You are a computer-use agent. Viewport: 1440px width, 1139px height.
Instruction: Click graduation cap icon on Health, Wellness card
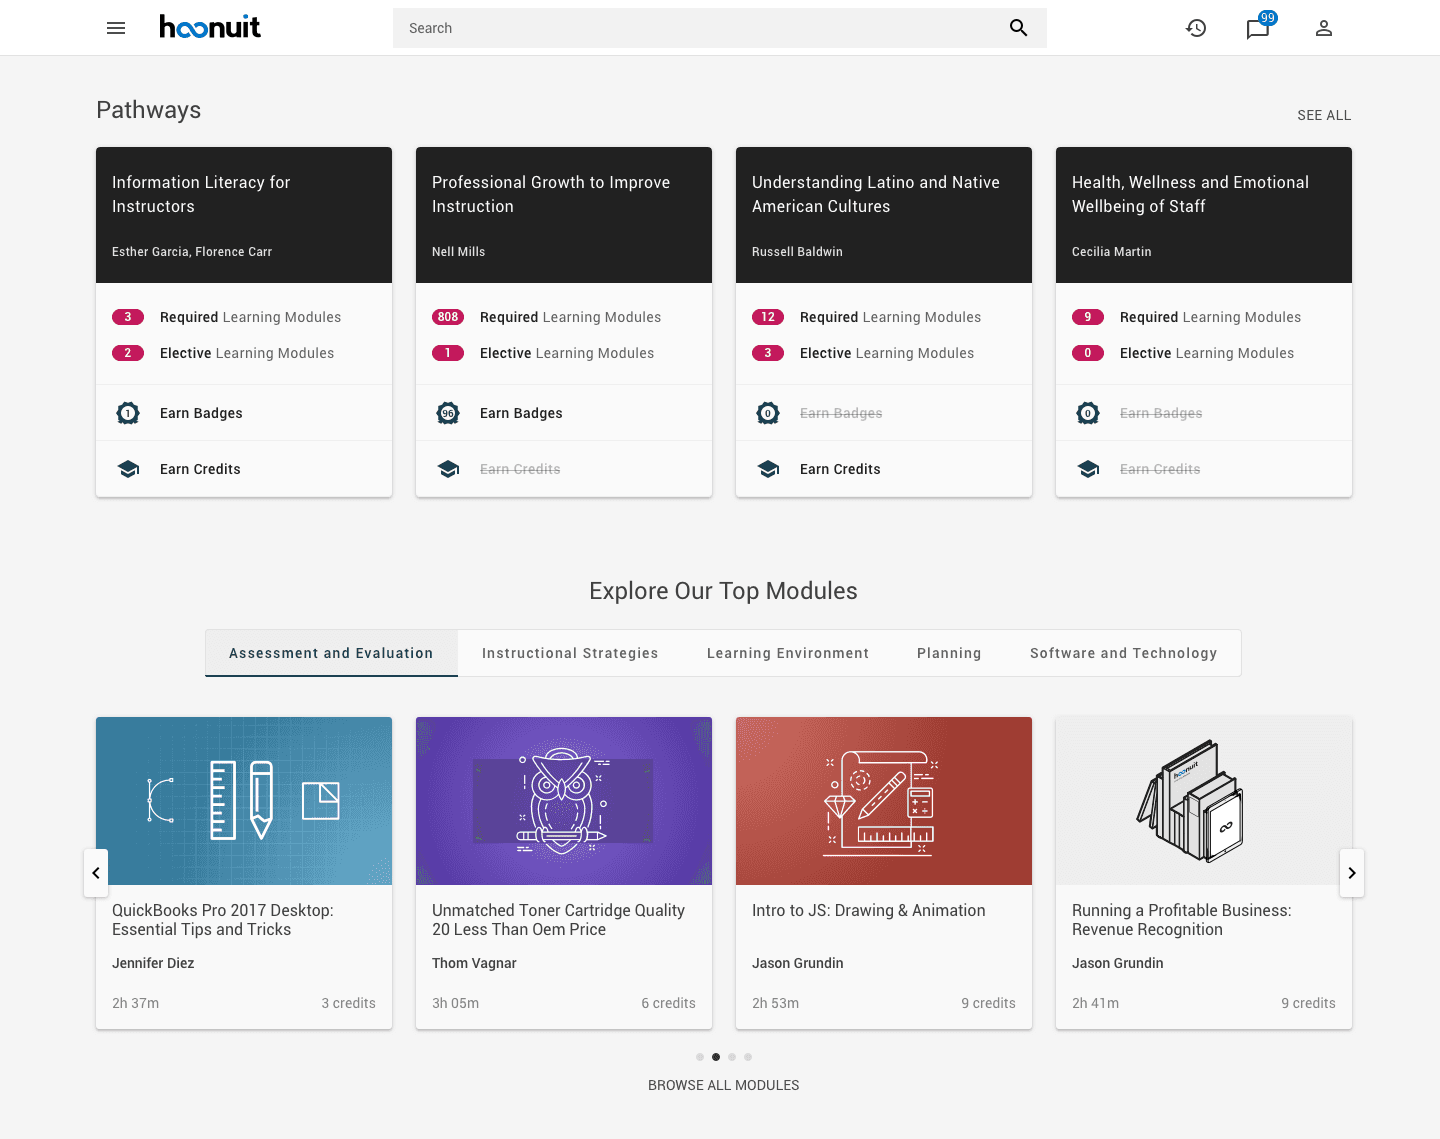point(1088,469)
